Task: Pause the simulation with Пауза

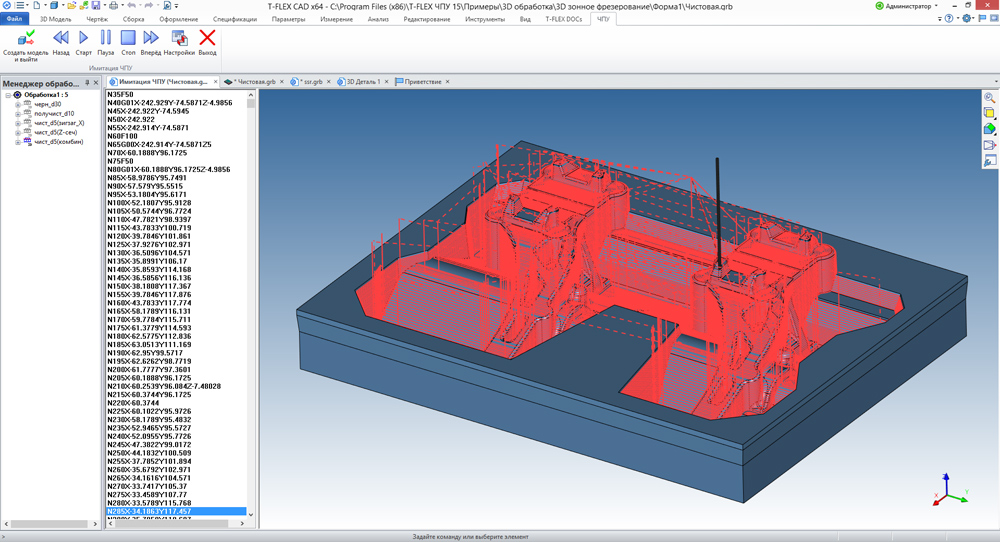Action: tap(106, 38)
